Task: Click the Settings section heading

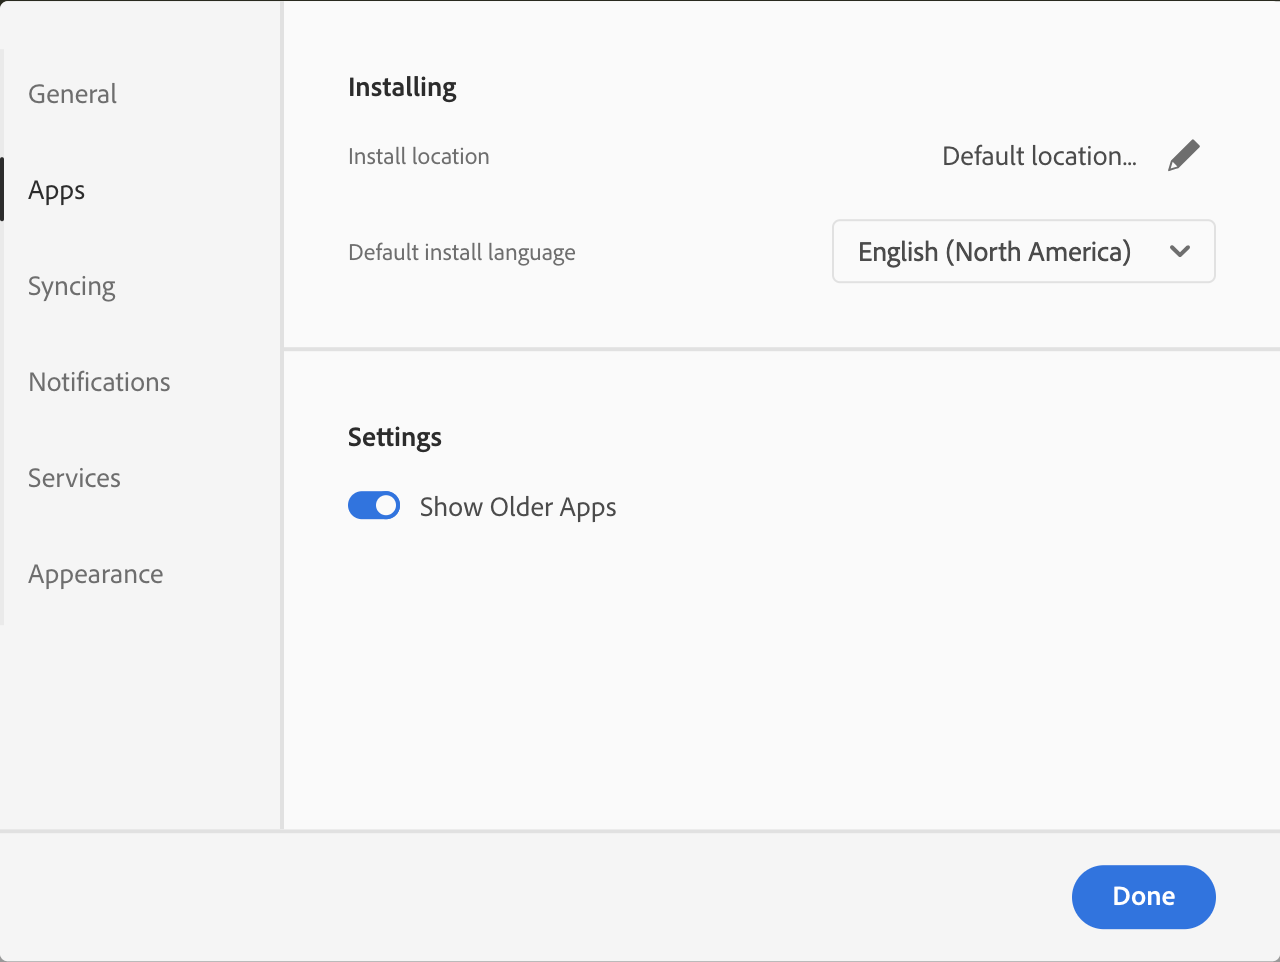Action: coord(395,437)
